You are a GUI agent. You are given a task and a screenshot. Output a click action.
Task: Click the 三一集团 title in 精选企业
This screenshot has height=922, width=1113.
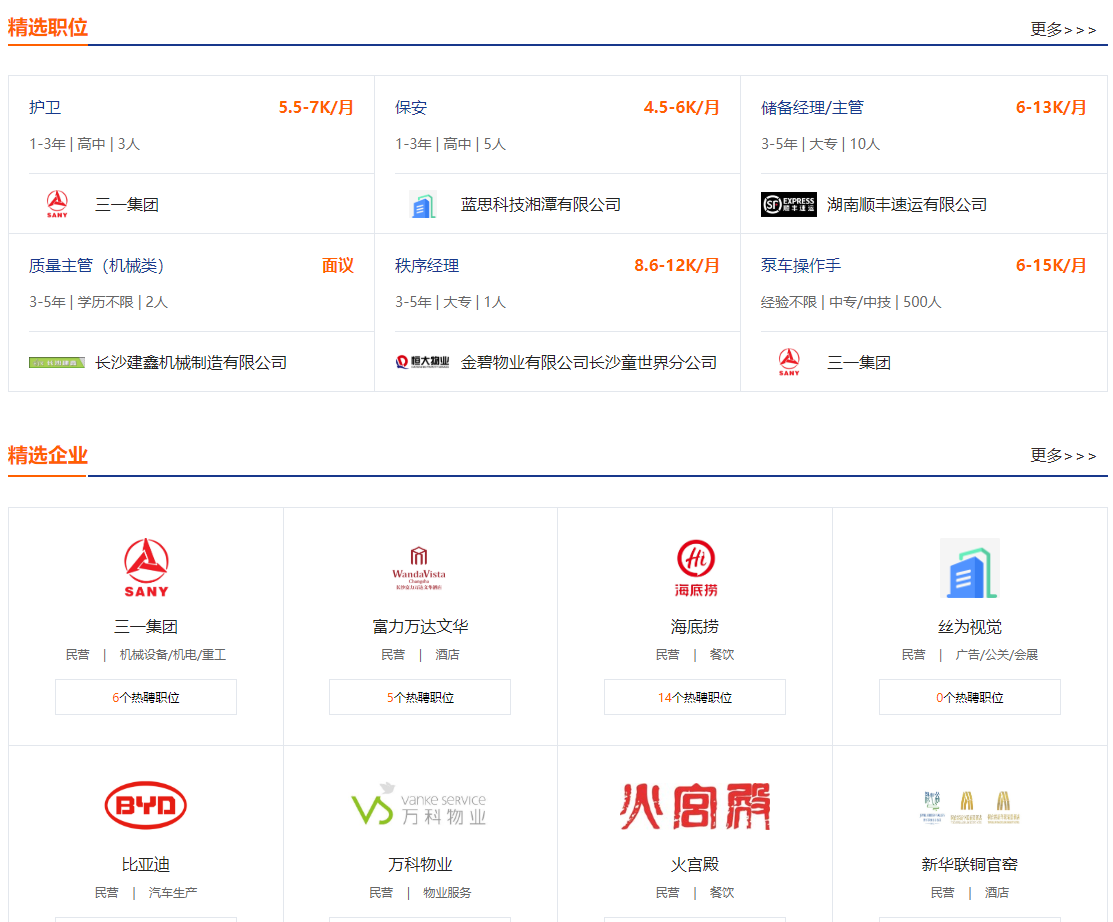(x=146, y=627)
